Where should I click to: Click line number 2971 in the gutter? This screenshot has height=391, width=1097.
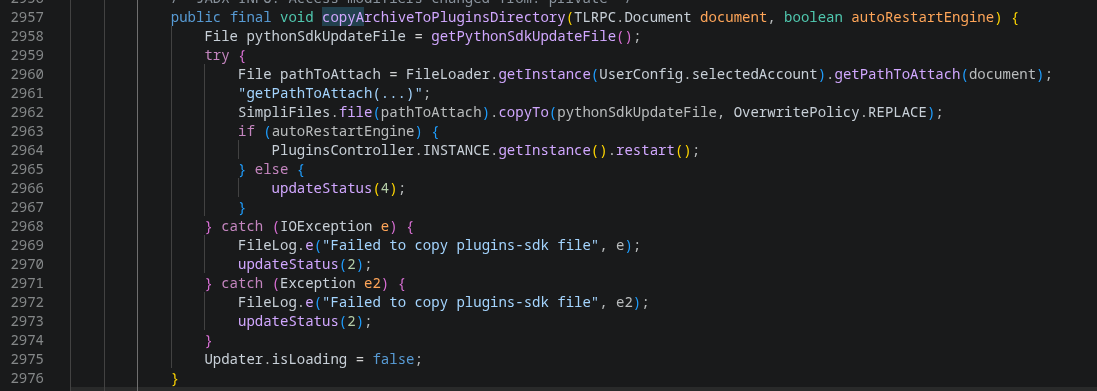click(27, 283)
